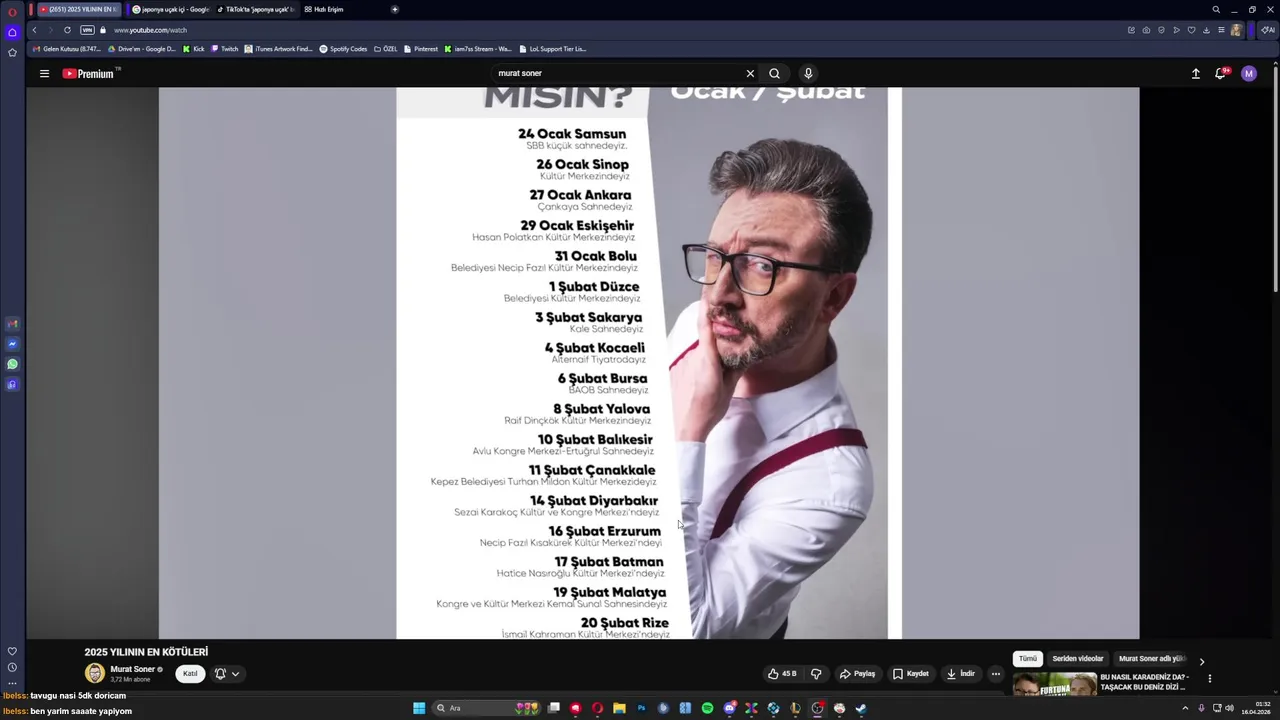1280x720 pixels.
Task: Open Opera sidebar bookmarks star icon
Action: [x=12, y=52]
